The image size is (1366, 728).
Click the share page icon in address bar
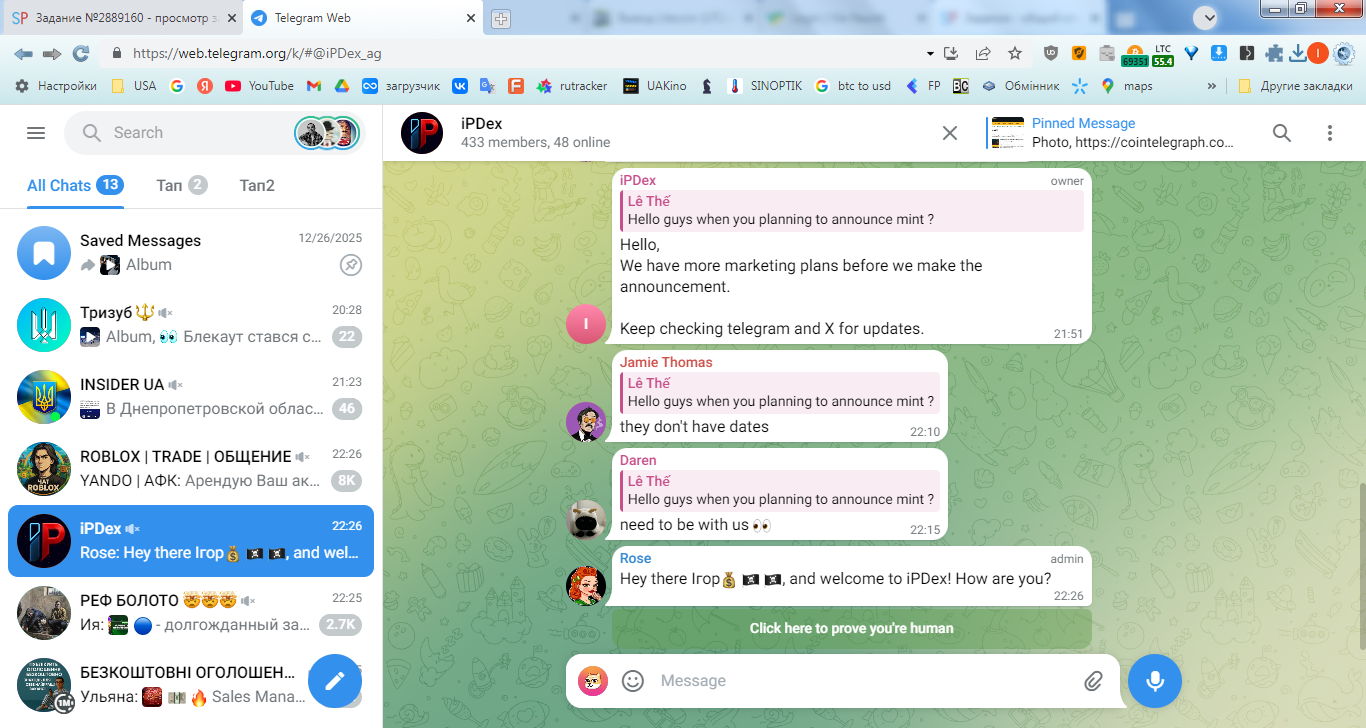pyautogui.click(x=983, y=54)
